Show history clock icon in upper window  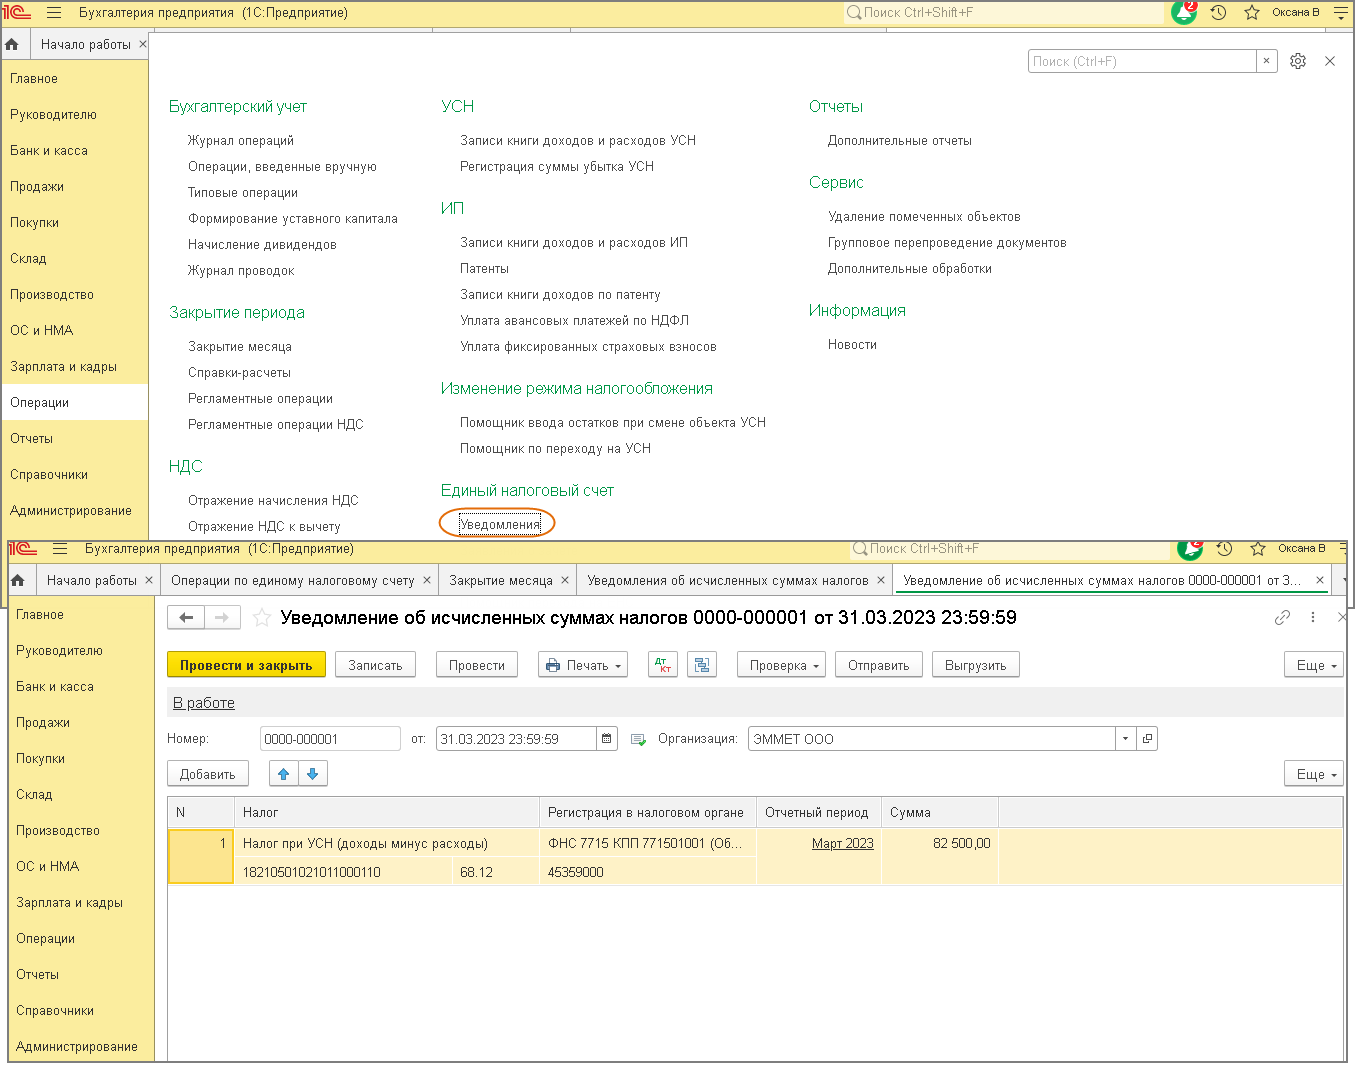[x=1218, y=13]
